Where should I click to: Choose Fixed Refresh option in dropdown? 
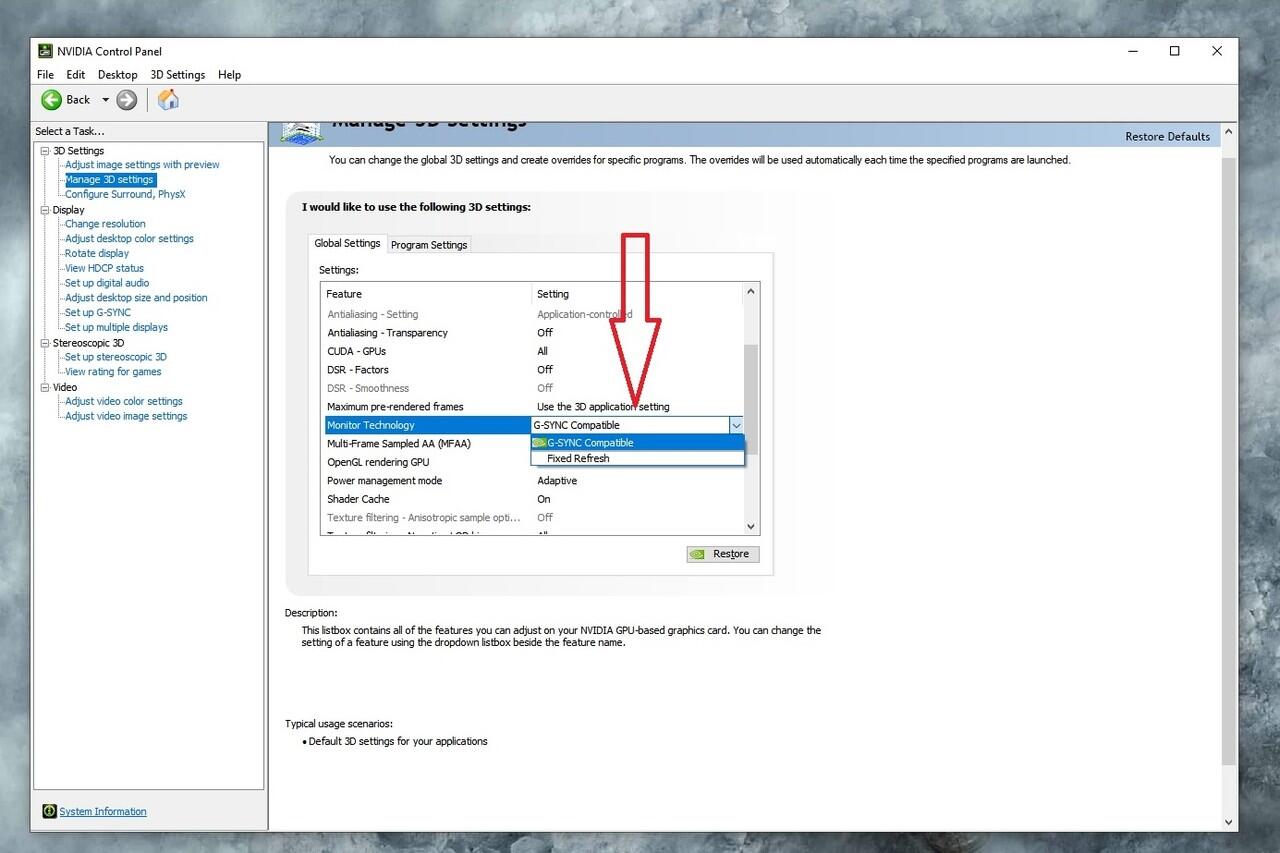pyautogui.click(x=578, y=459)
